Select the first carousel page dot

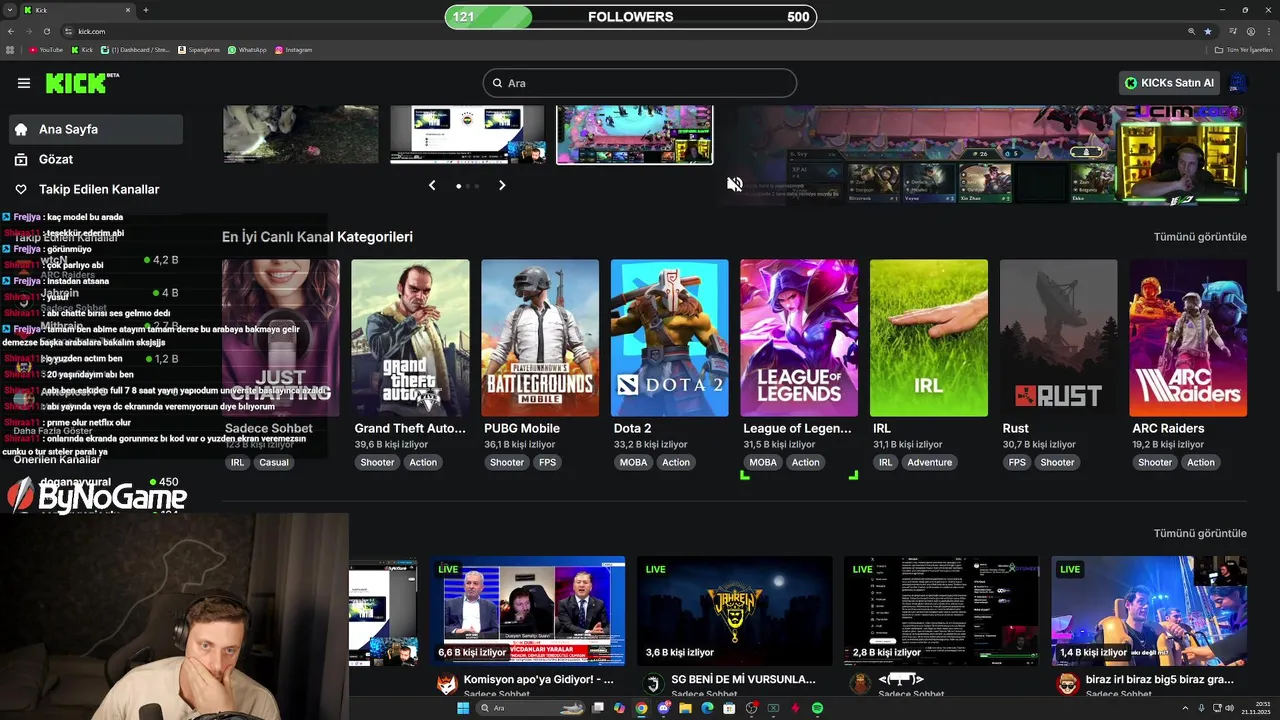tap(459, 186)
